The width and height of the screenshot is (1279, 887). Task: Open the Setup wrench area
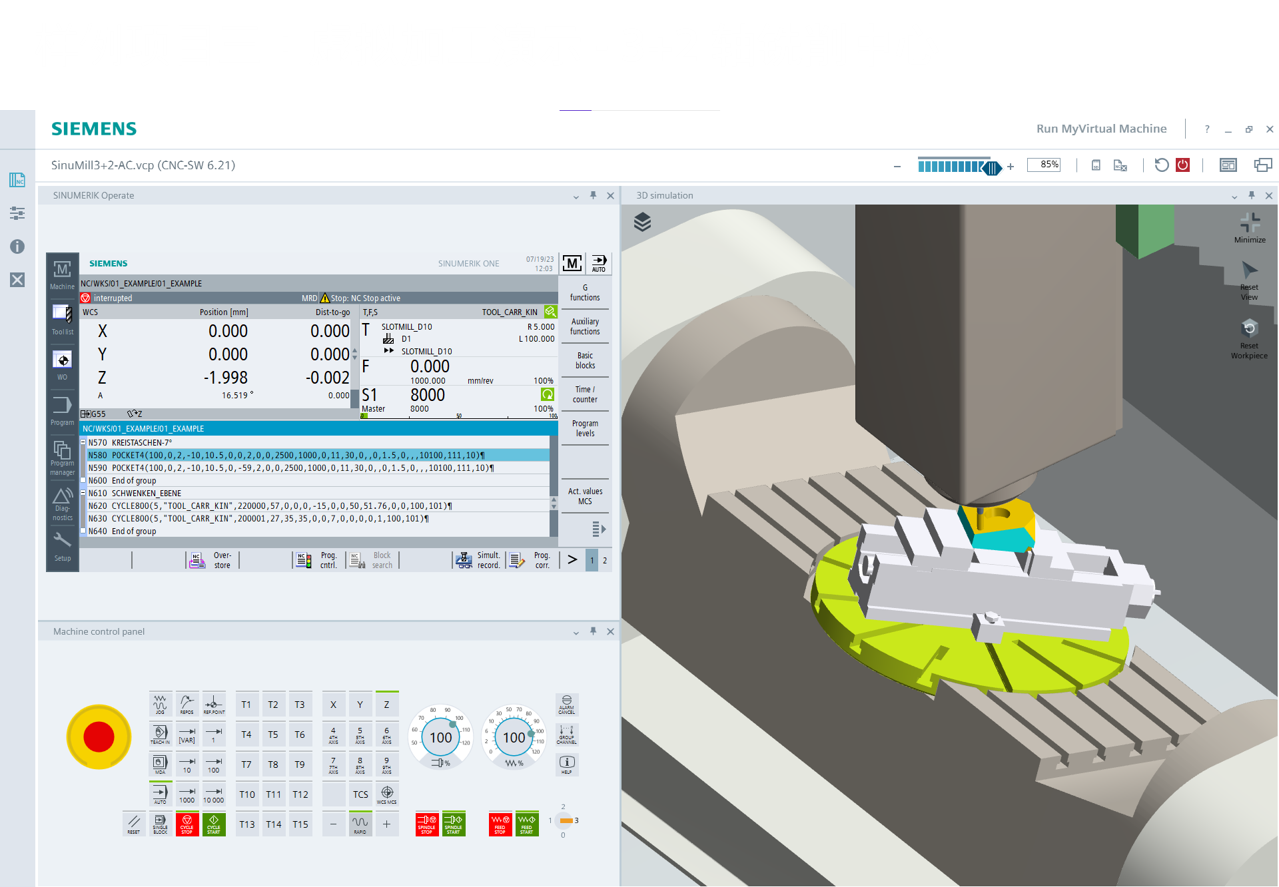62,546
